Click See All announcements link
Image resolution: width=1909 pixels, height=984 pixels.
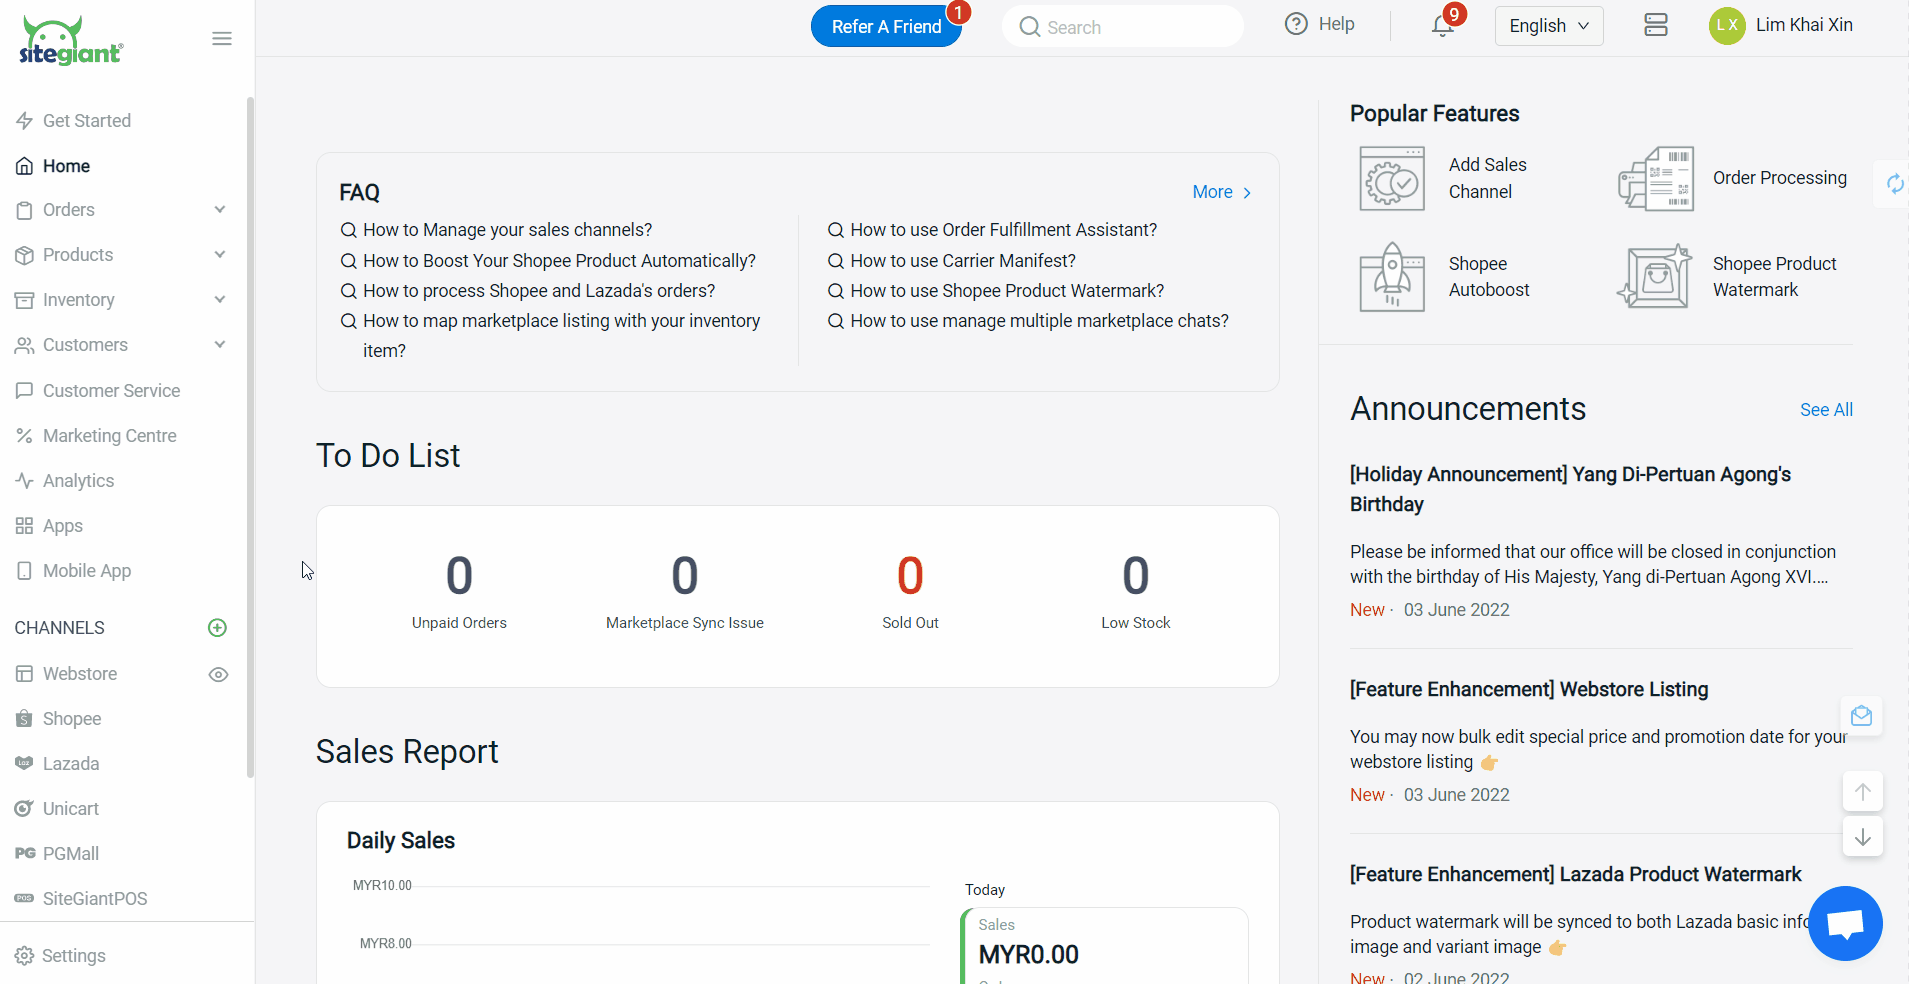[1826, 410]
